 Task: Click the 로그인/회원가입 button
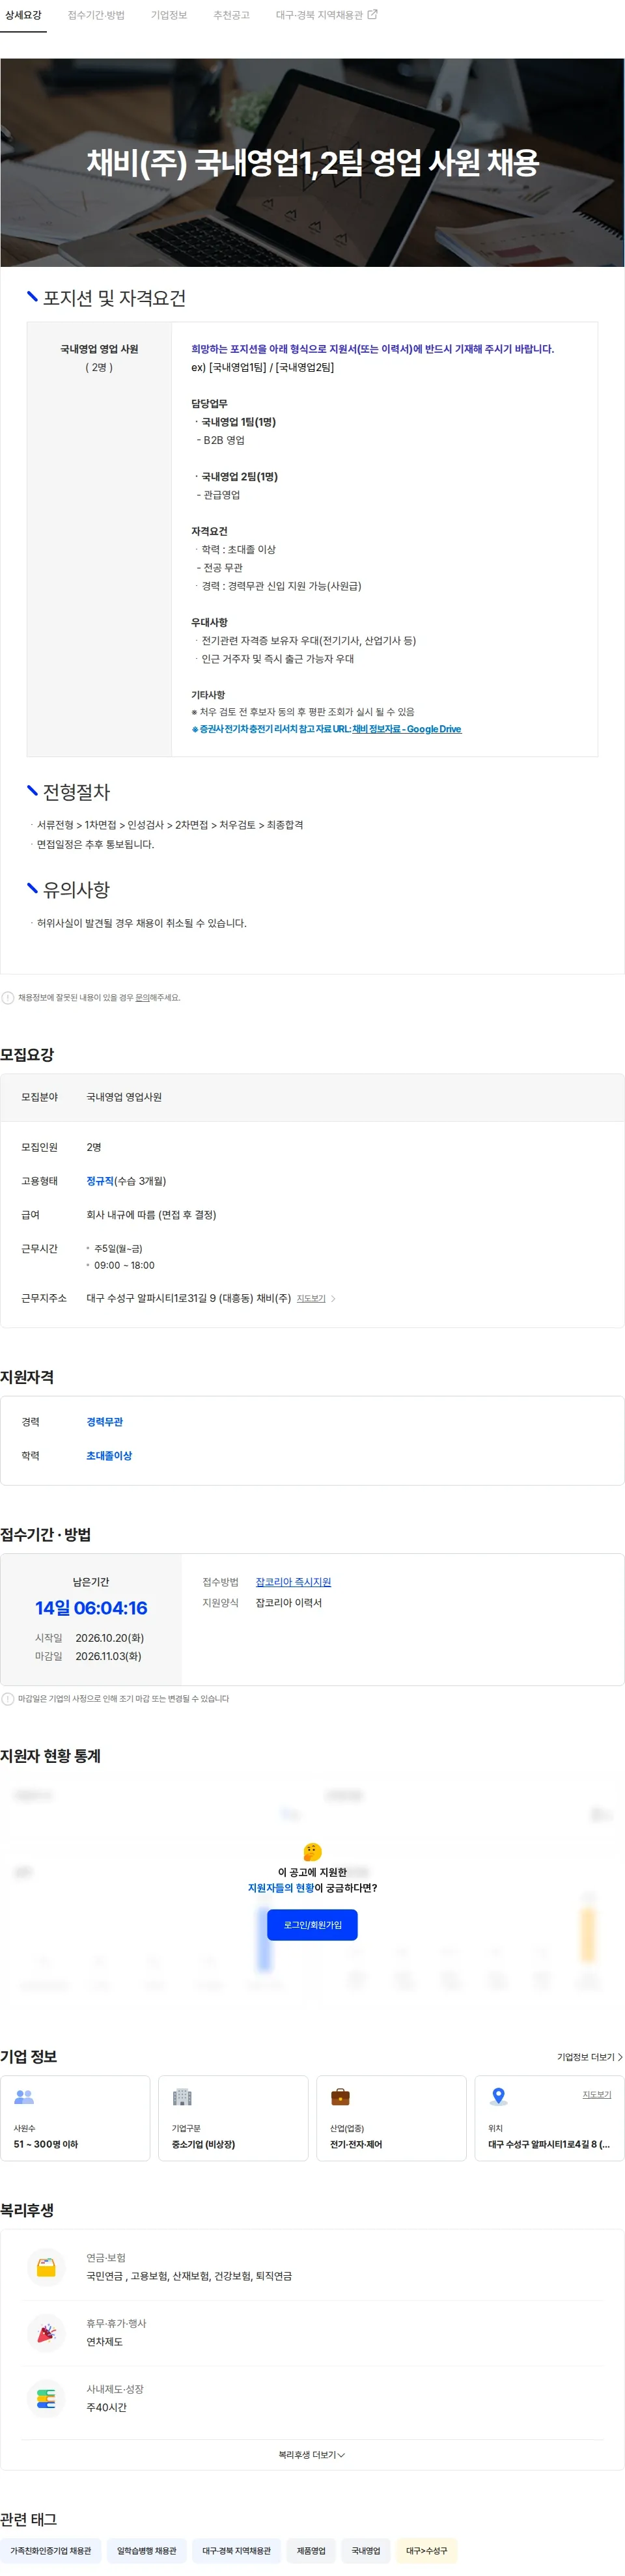pos(312,1924)
